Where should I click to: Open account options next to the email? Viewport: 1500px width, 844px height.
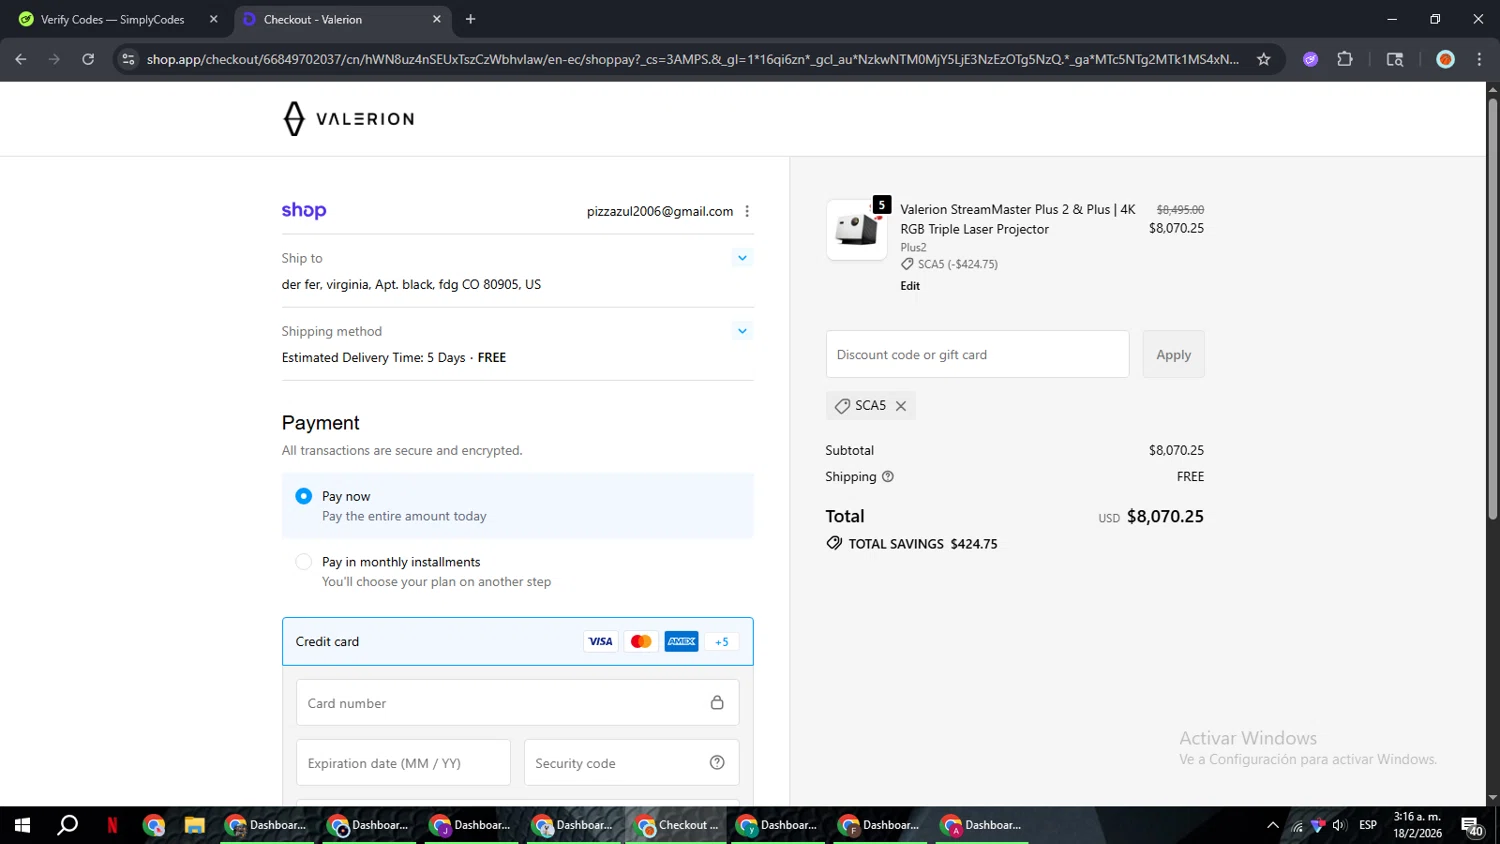click(747, 211)
